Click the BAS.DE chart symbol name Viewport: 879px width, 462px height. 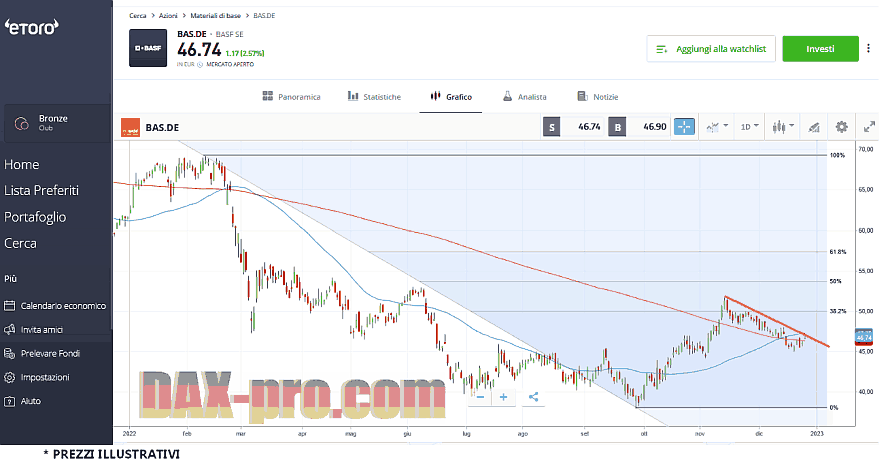coord(162,127)
